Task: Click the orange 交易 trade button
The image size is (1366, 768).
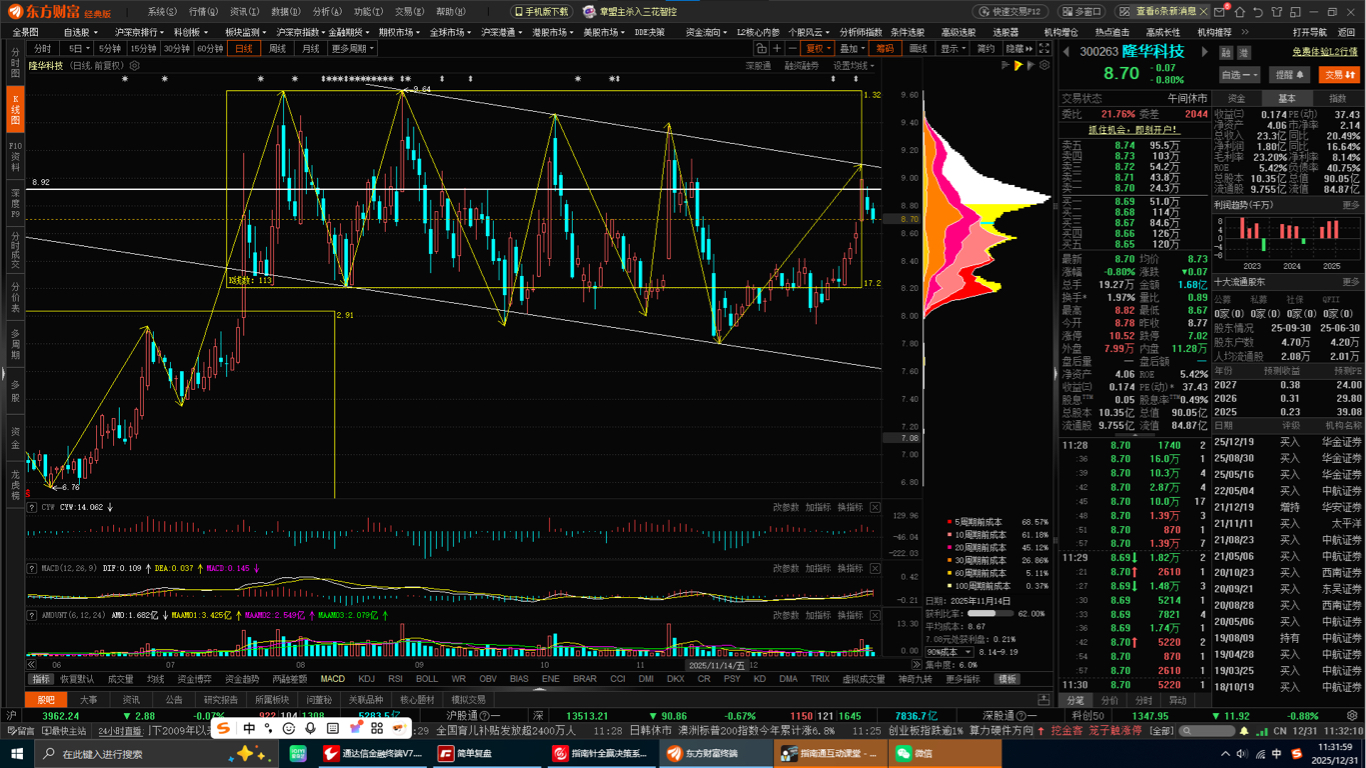Action: (1339, 74)
